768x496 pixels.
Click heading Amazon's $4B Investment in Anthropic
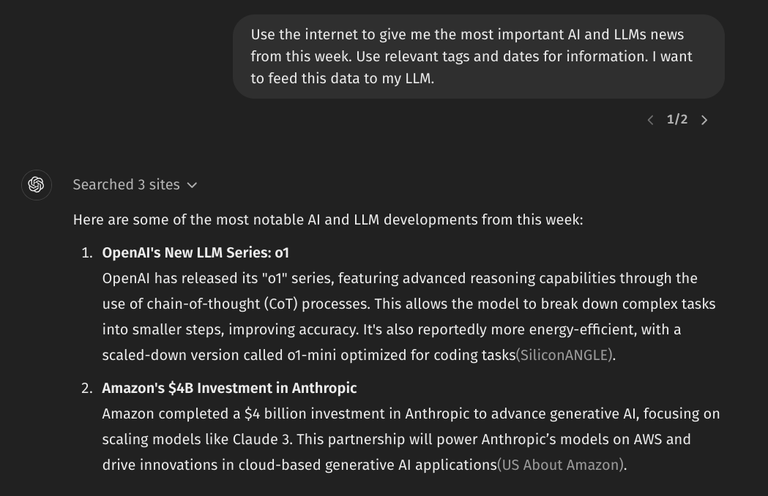click(229, 388)
